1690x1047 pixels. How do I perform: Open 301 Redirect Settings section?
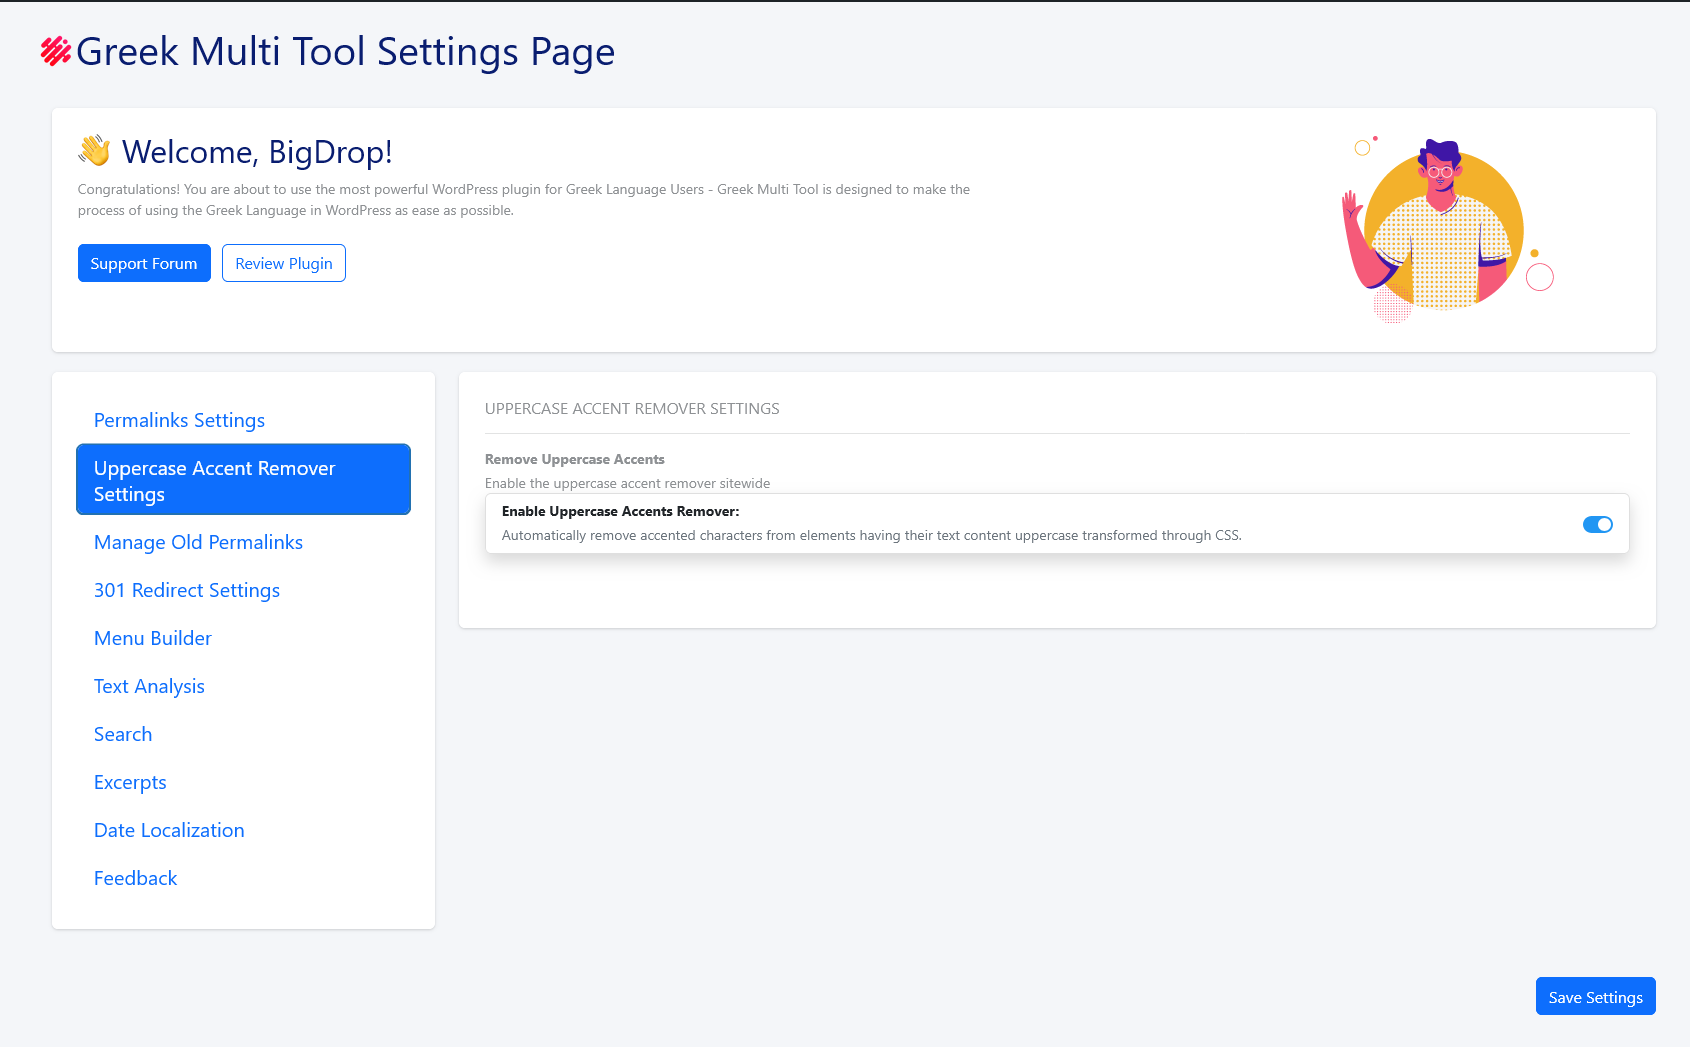coord(187,590)
